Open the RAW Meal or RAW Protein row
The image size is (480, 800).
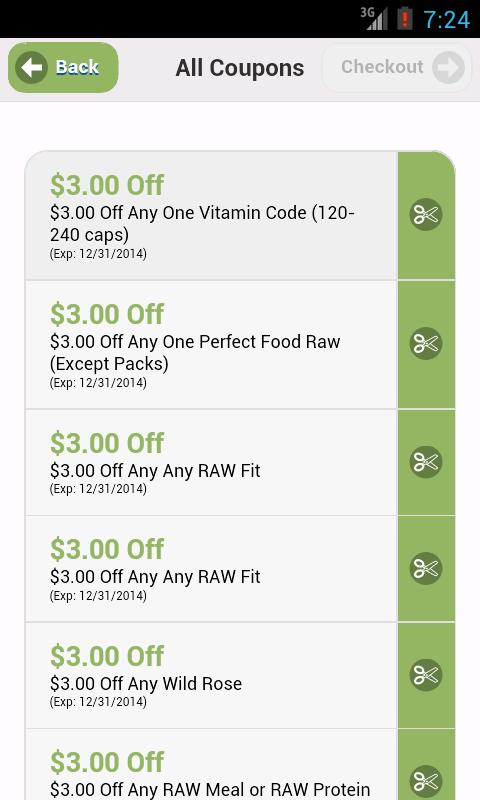[x=211, y=765]
